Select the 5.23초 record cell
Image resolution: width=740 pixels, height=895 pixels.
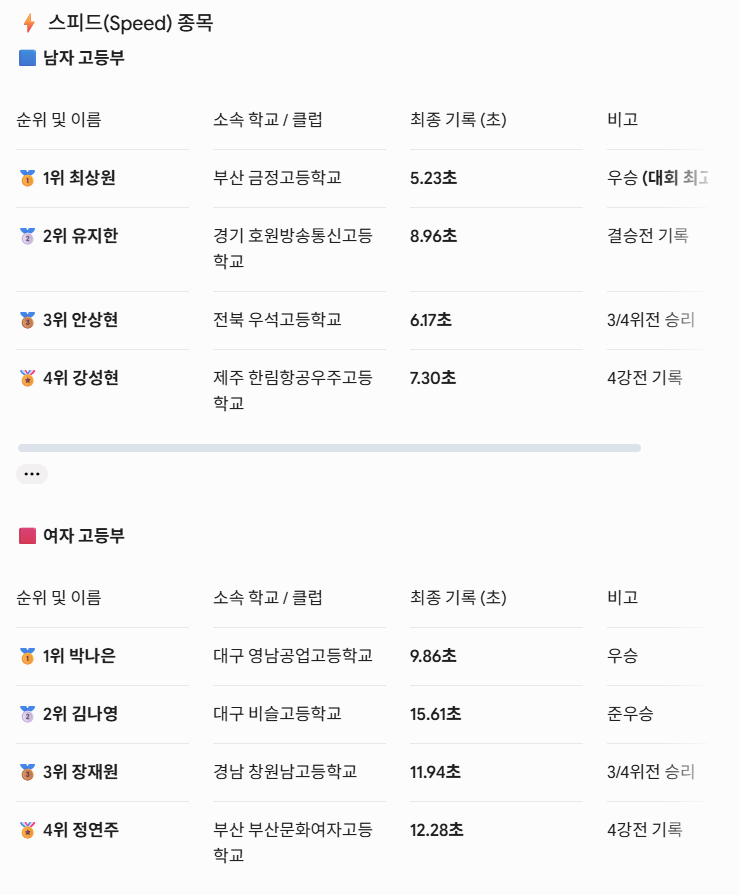[x=433, y=178]
